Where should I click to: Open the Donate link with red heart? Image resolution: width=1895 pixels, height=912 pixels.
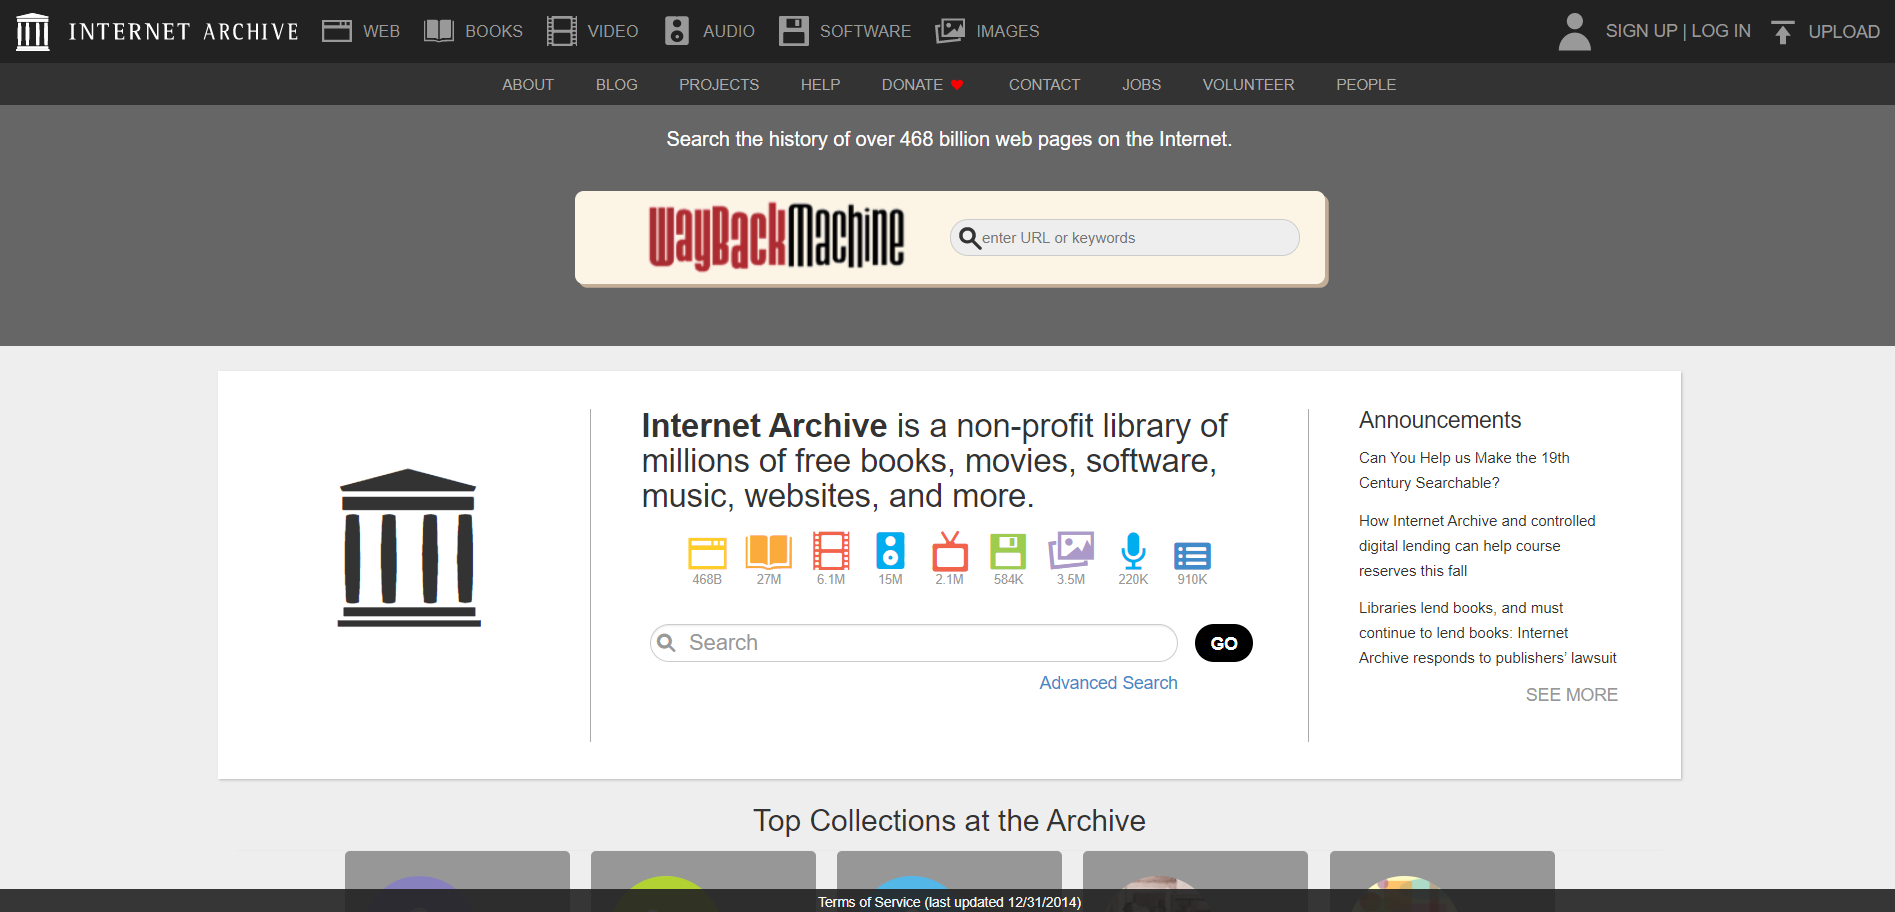coord(922,85)
